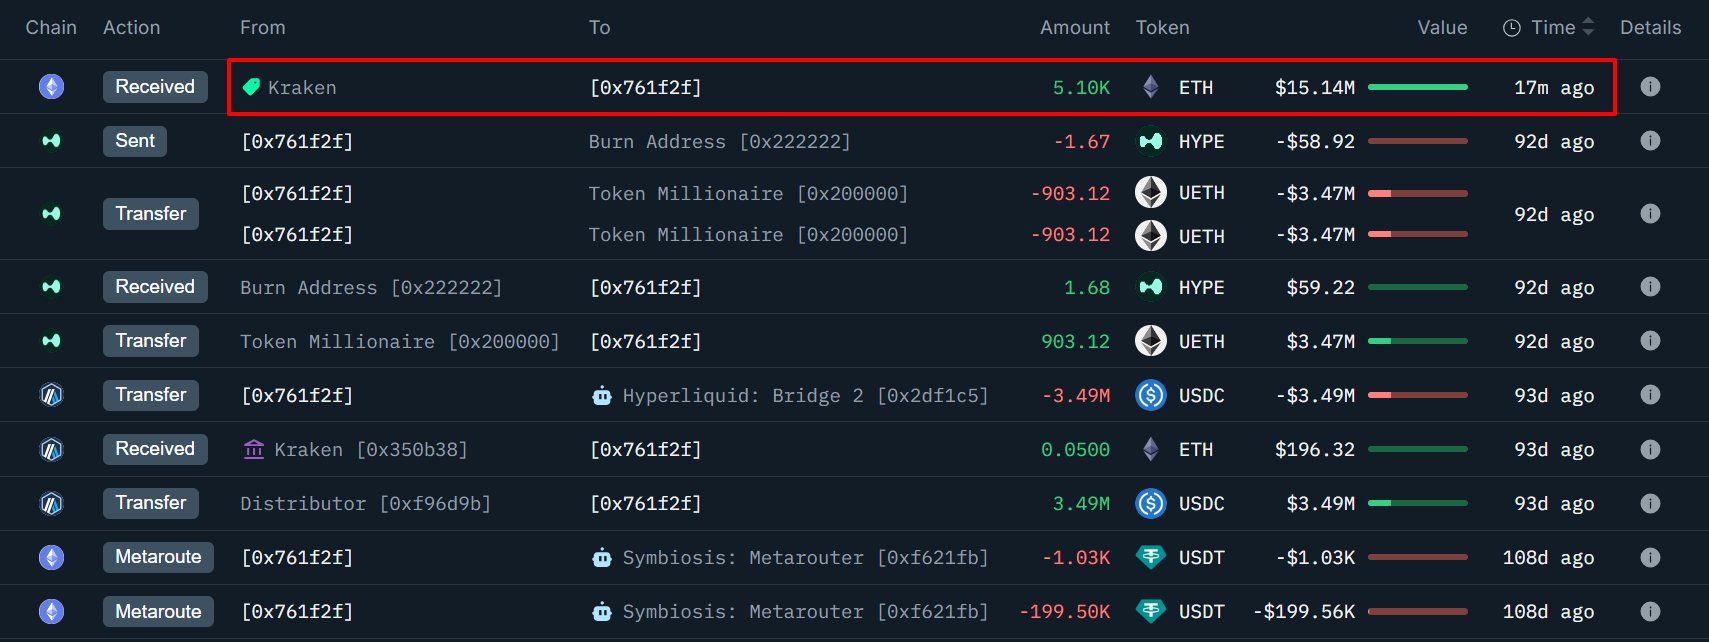
Task: Click green value bar for $15.14M
Action: pos(1417,87)
